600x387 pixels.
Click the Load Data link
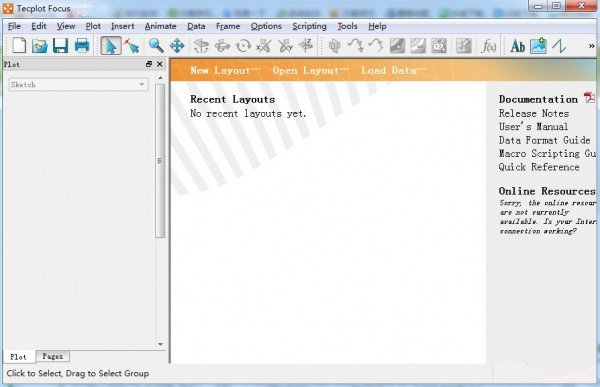click(393, 70)
